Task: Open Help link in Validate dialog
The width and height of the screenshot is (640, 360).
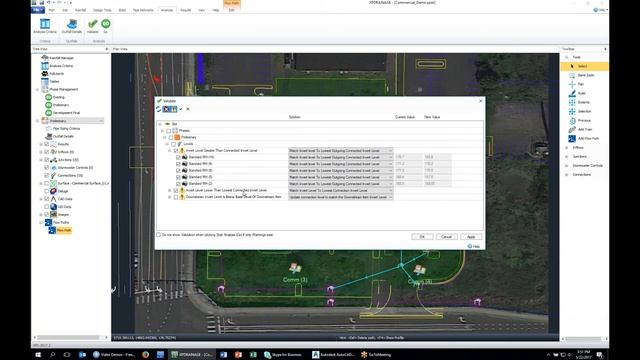Action: (473, 246)
